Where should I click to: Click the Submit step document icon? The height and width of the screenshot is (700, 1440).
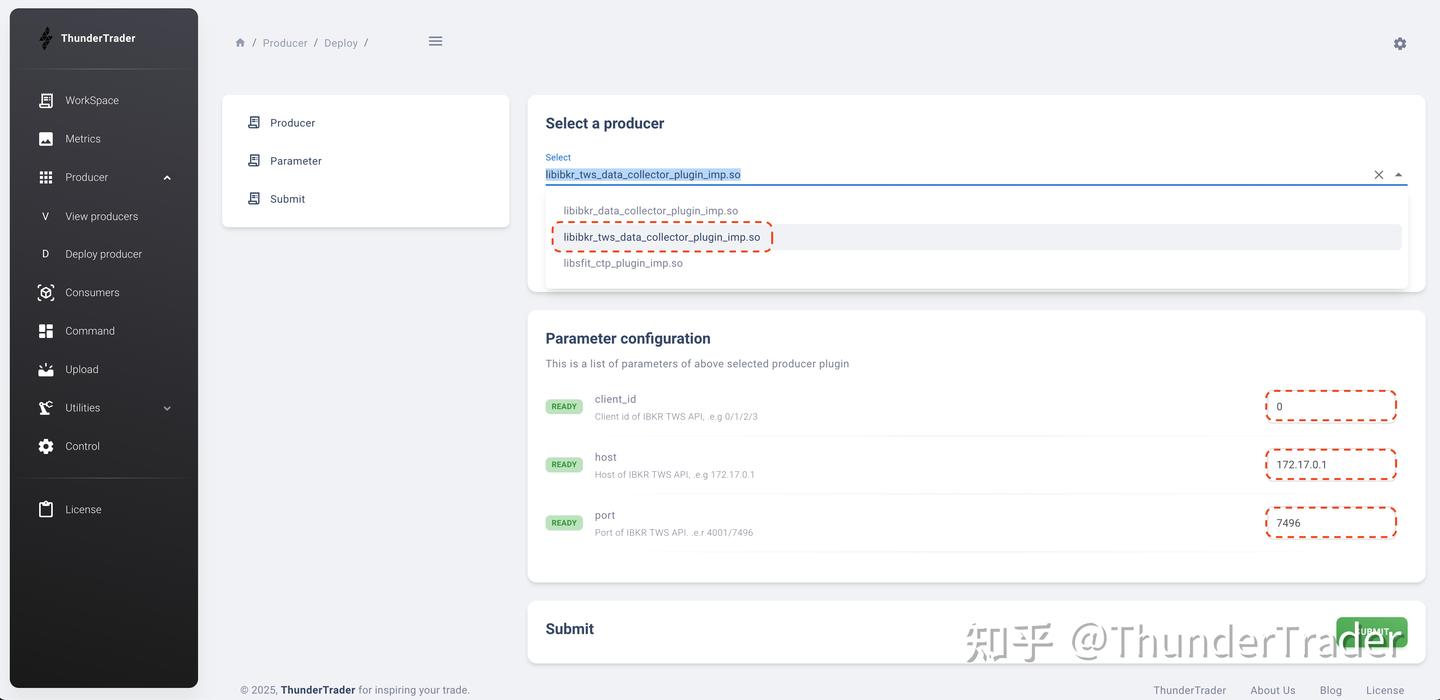254,198
